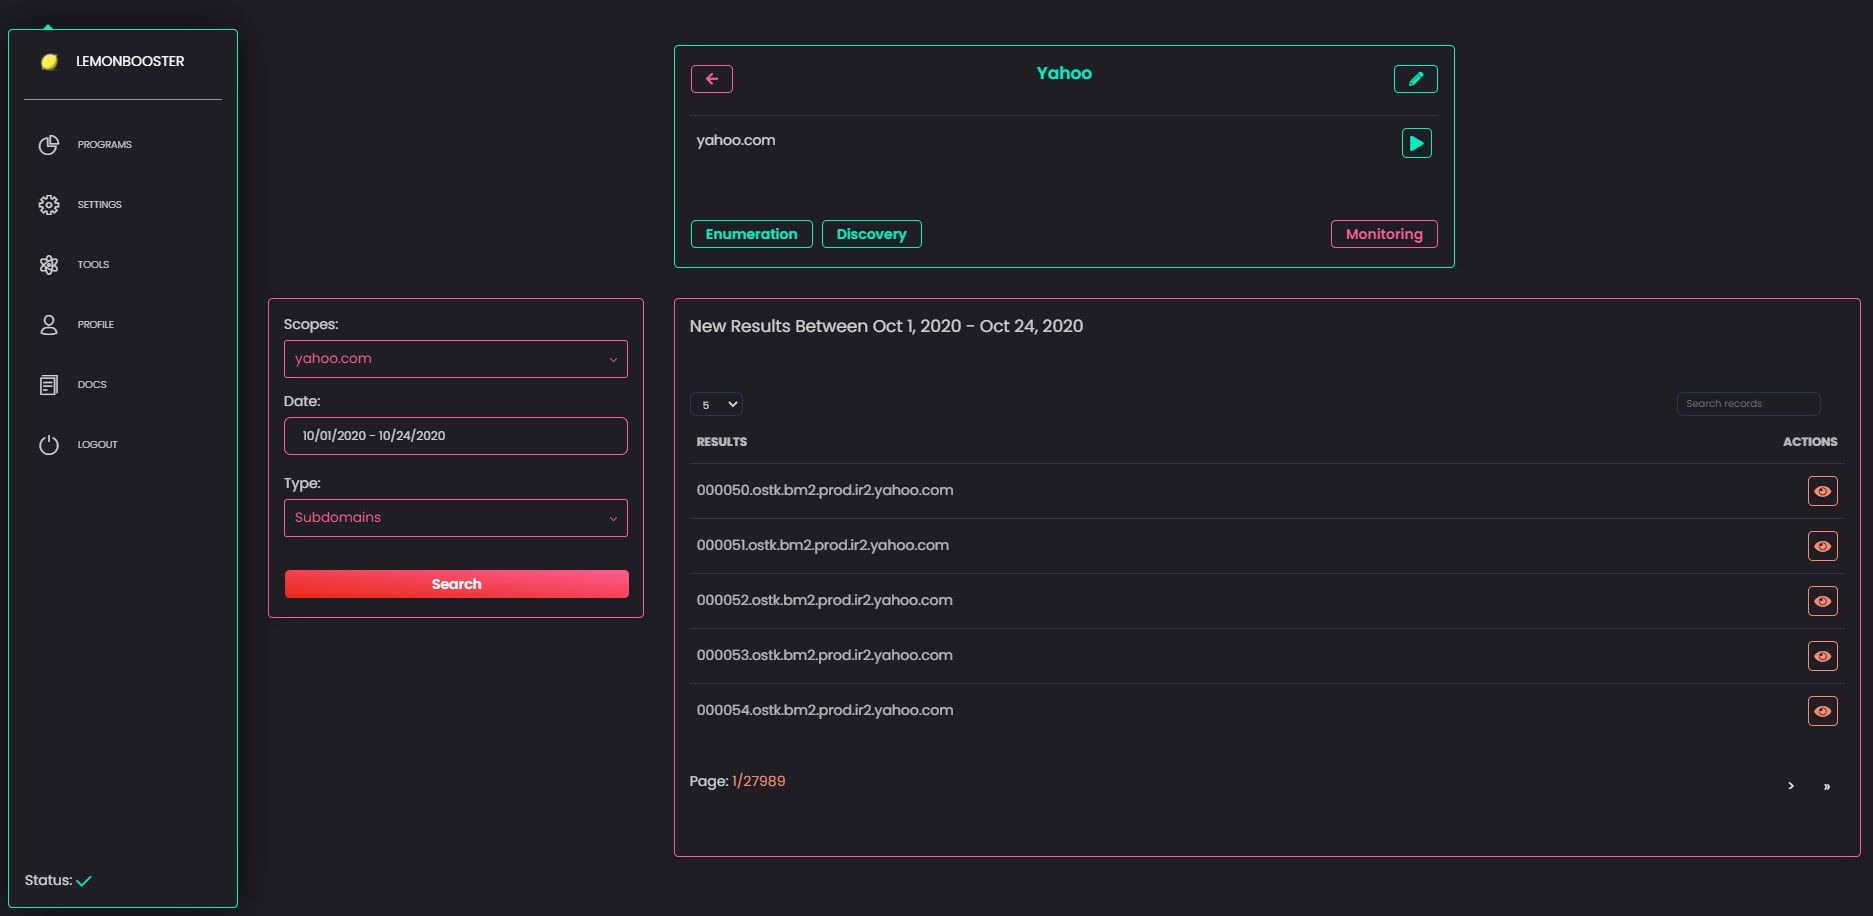Click the New Results Between heading
Image resolution: width=1873 pixels, height=916 pixels.
(x=886, y=327)
